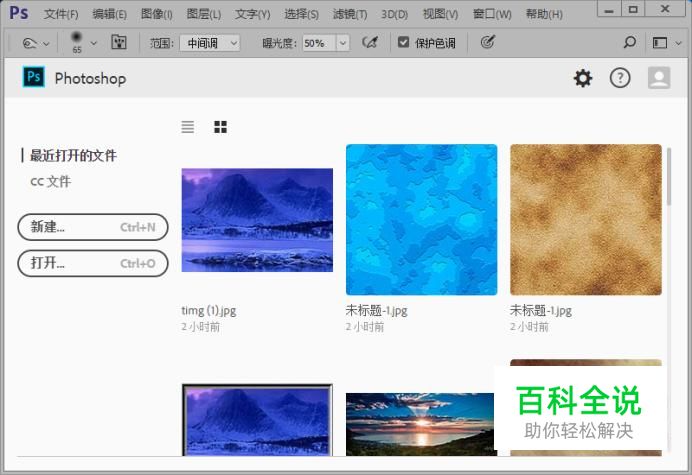
Task: Open the 滤镜(T) menu
Action: [350, 14]
